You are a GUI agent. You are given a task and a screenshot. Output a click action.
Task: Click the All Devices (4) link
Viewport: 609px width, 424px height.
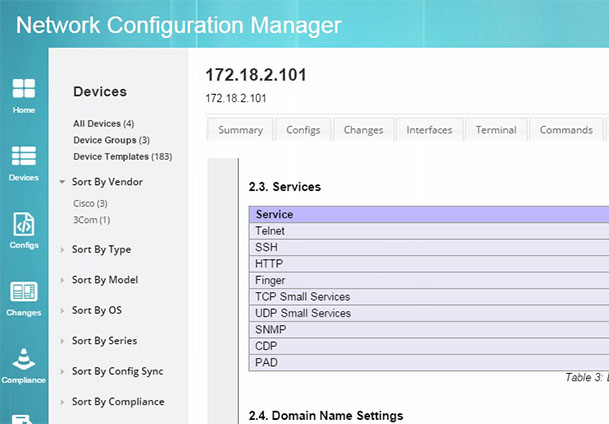click(x=103, y=124)
